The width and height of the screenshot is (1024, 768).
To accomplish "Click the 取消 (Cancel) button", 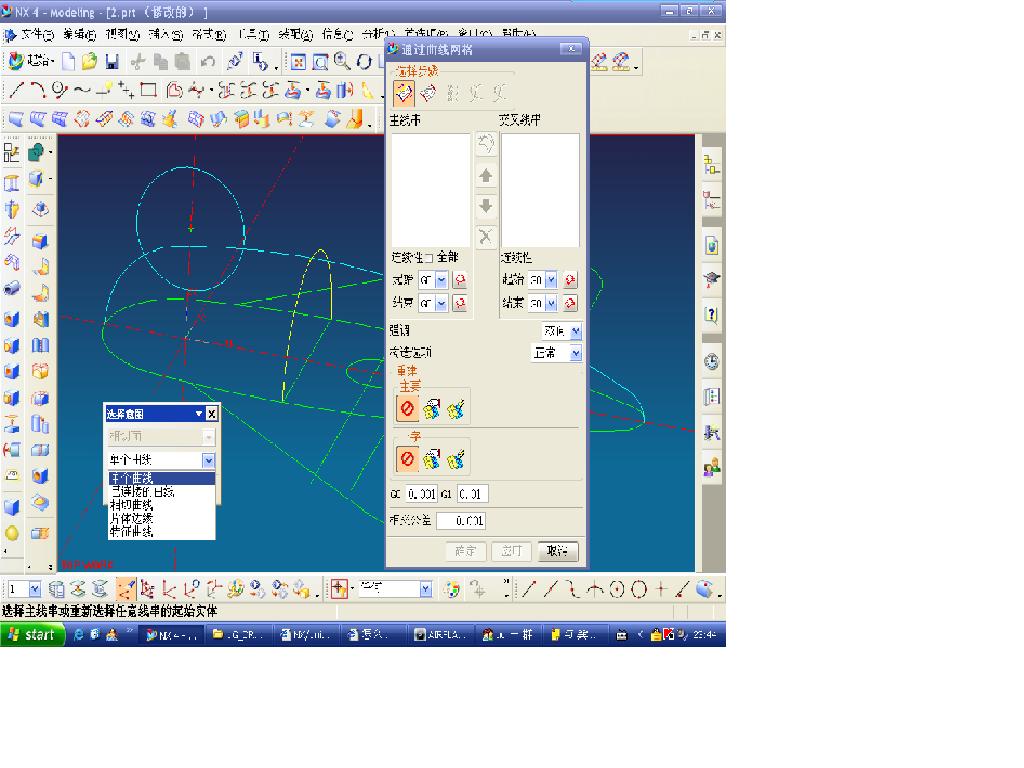I will pos(558,551).
